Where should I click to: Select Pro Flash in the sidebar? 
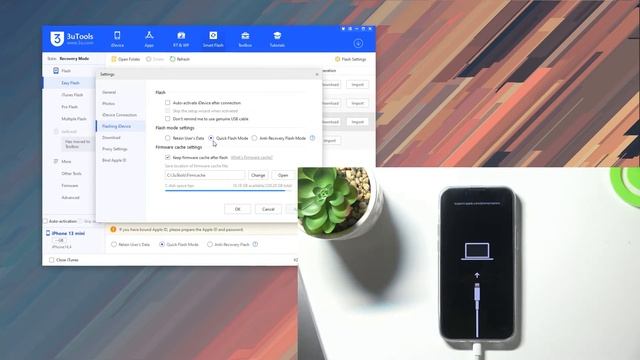coord(69,107)
